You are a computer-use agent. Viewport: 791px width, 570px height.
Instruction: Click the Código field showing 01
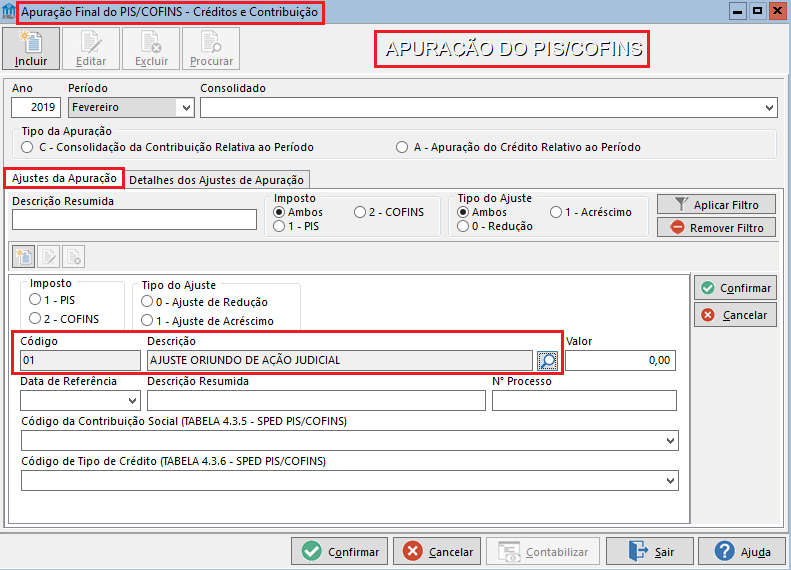(80, 361)
